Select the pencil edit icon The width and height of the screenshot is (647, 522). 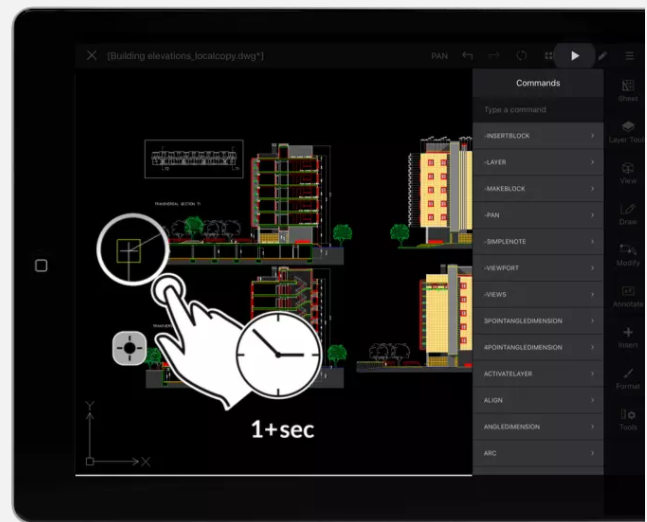602,56
